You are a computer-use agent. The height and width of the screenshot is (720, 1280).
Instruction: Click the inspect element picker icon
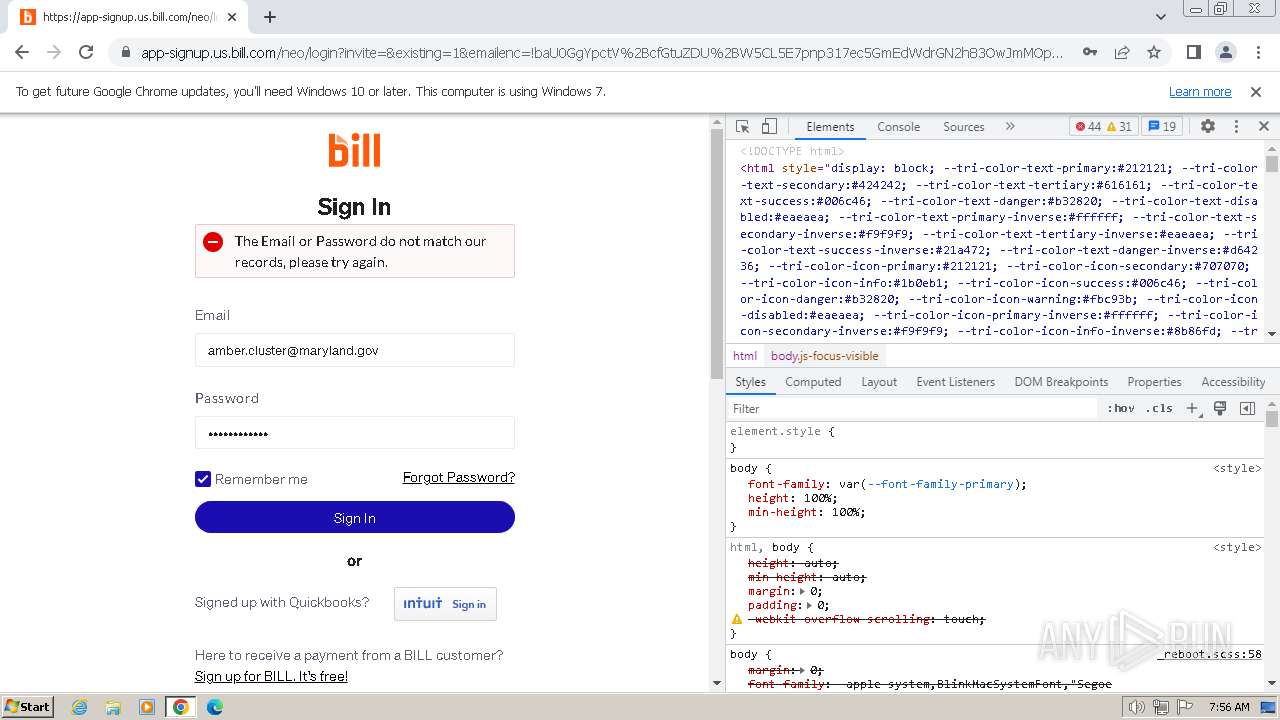(742, 127)
